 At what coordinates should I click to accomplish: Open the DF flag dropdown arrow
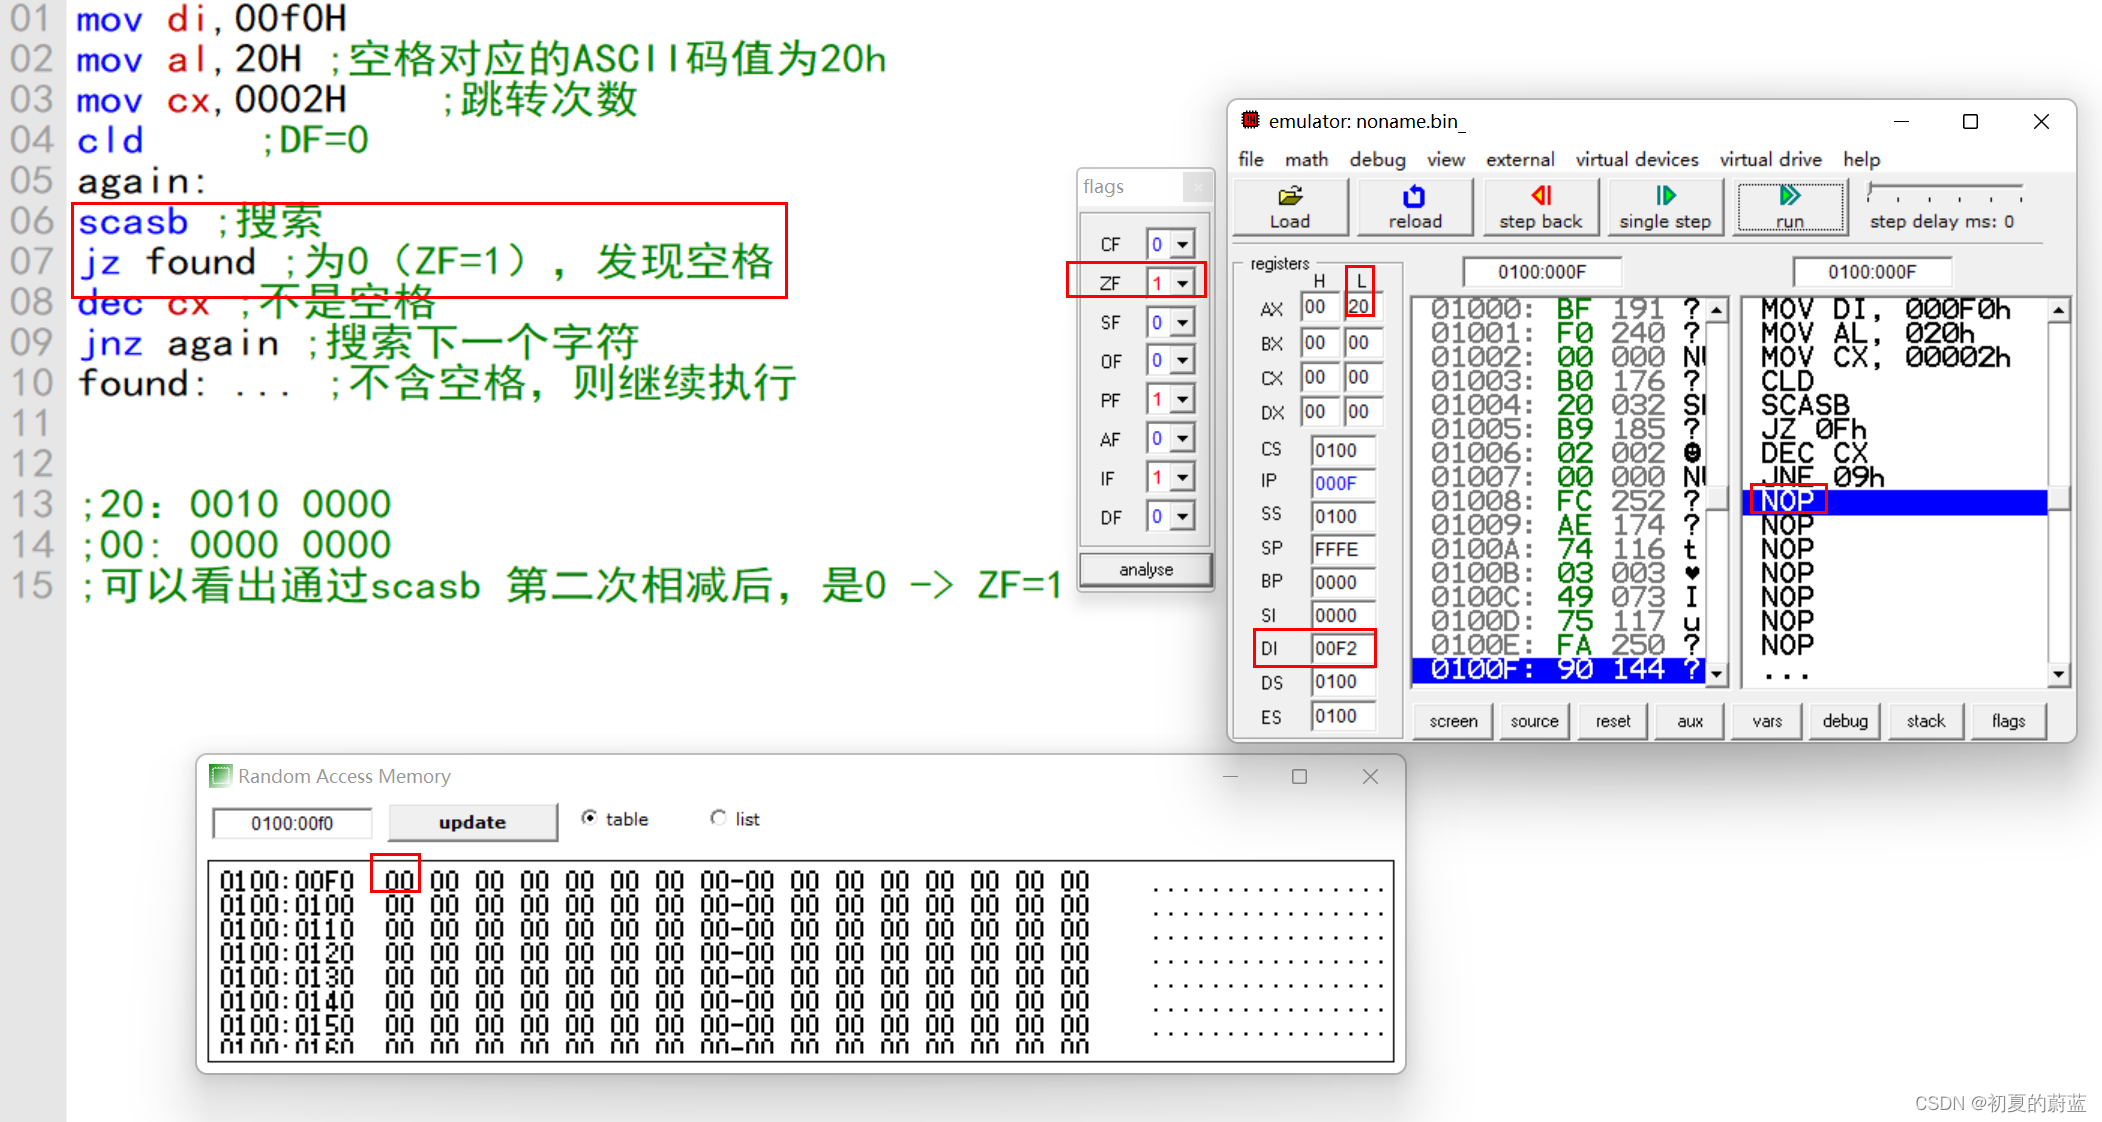pyautogui.click(x=1182, y=517)
